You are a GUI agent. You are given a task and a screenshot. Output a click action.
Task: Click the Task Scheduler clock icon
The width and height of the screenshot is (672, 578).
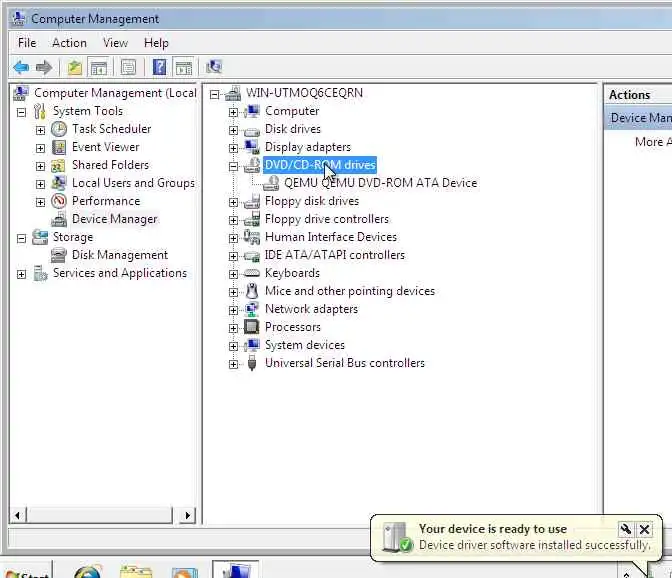point(59,129)
